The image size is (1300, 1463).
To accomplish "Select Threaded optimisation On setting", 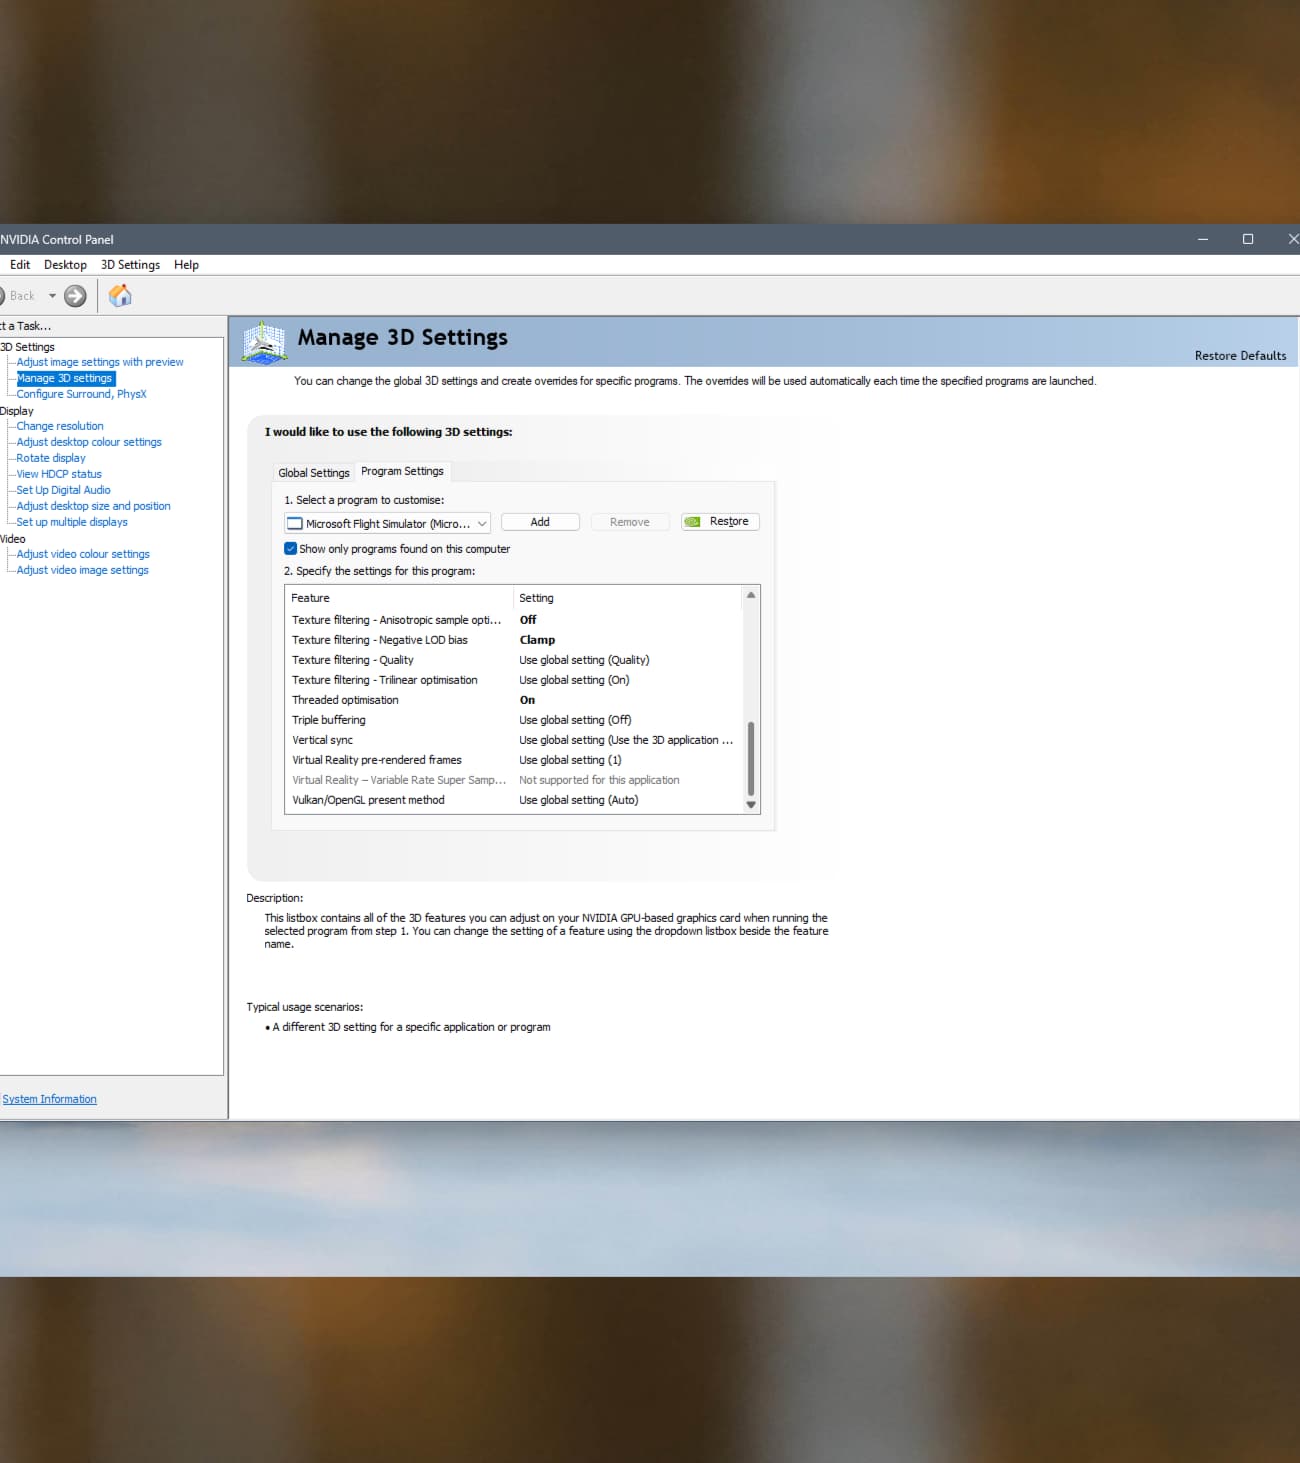I will [x=527, y=700].
